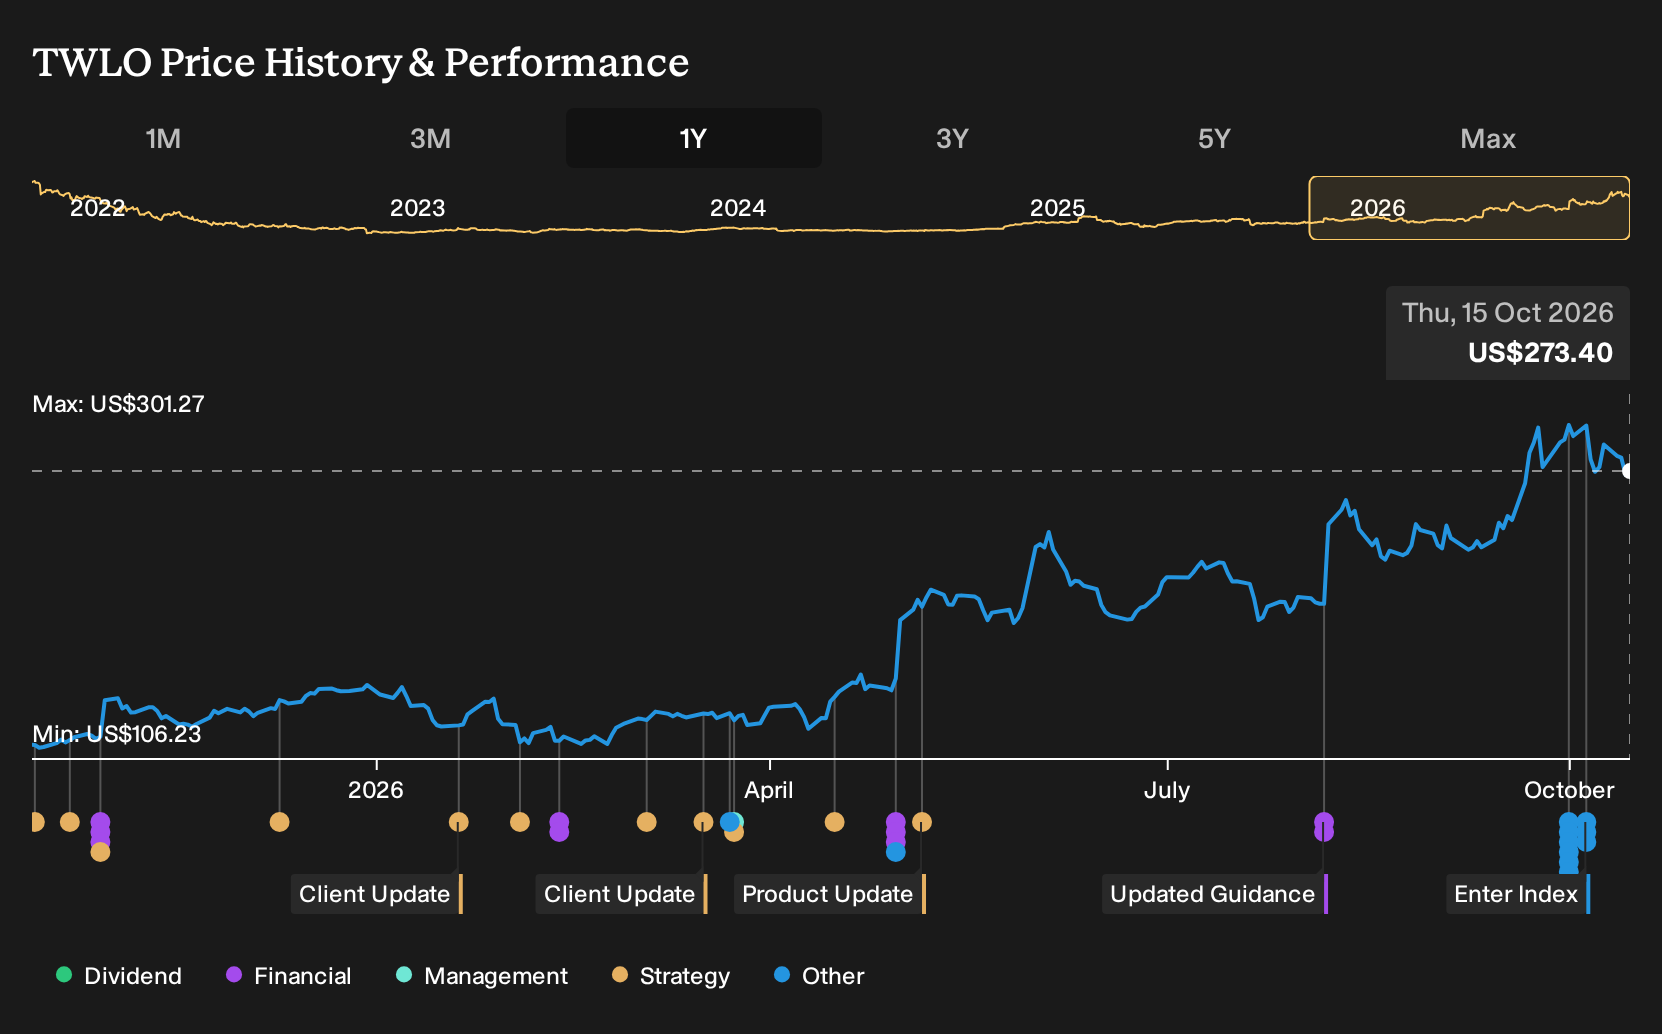Open the Product Update event label
The image size is (1662, 1034).
[x=830, y=894]
